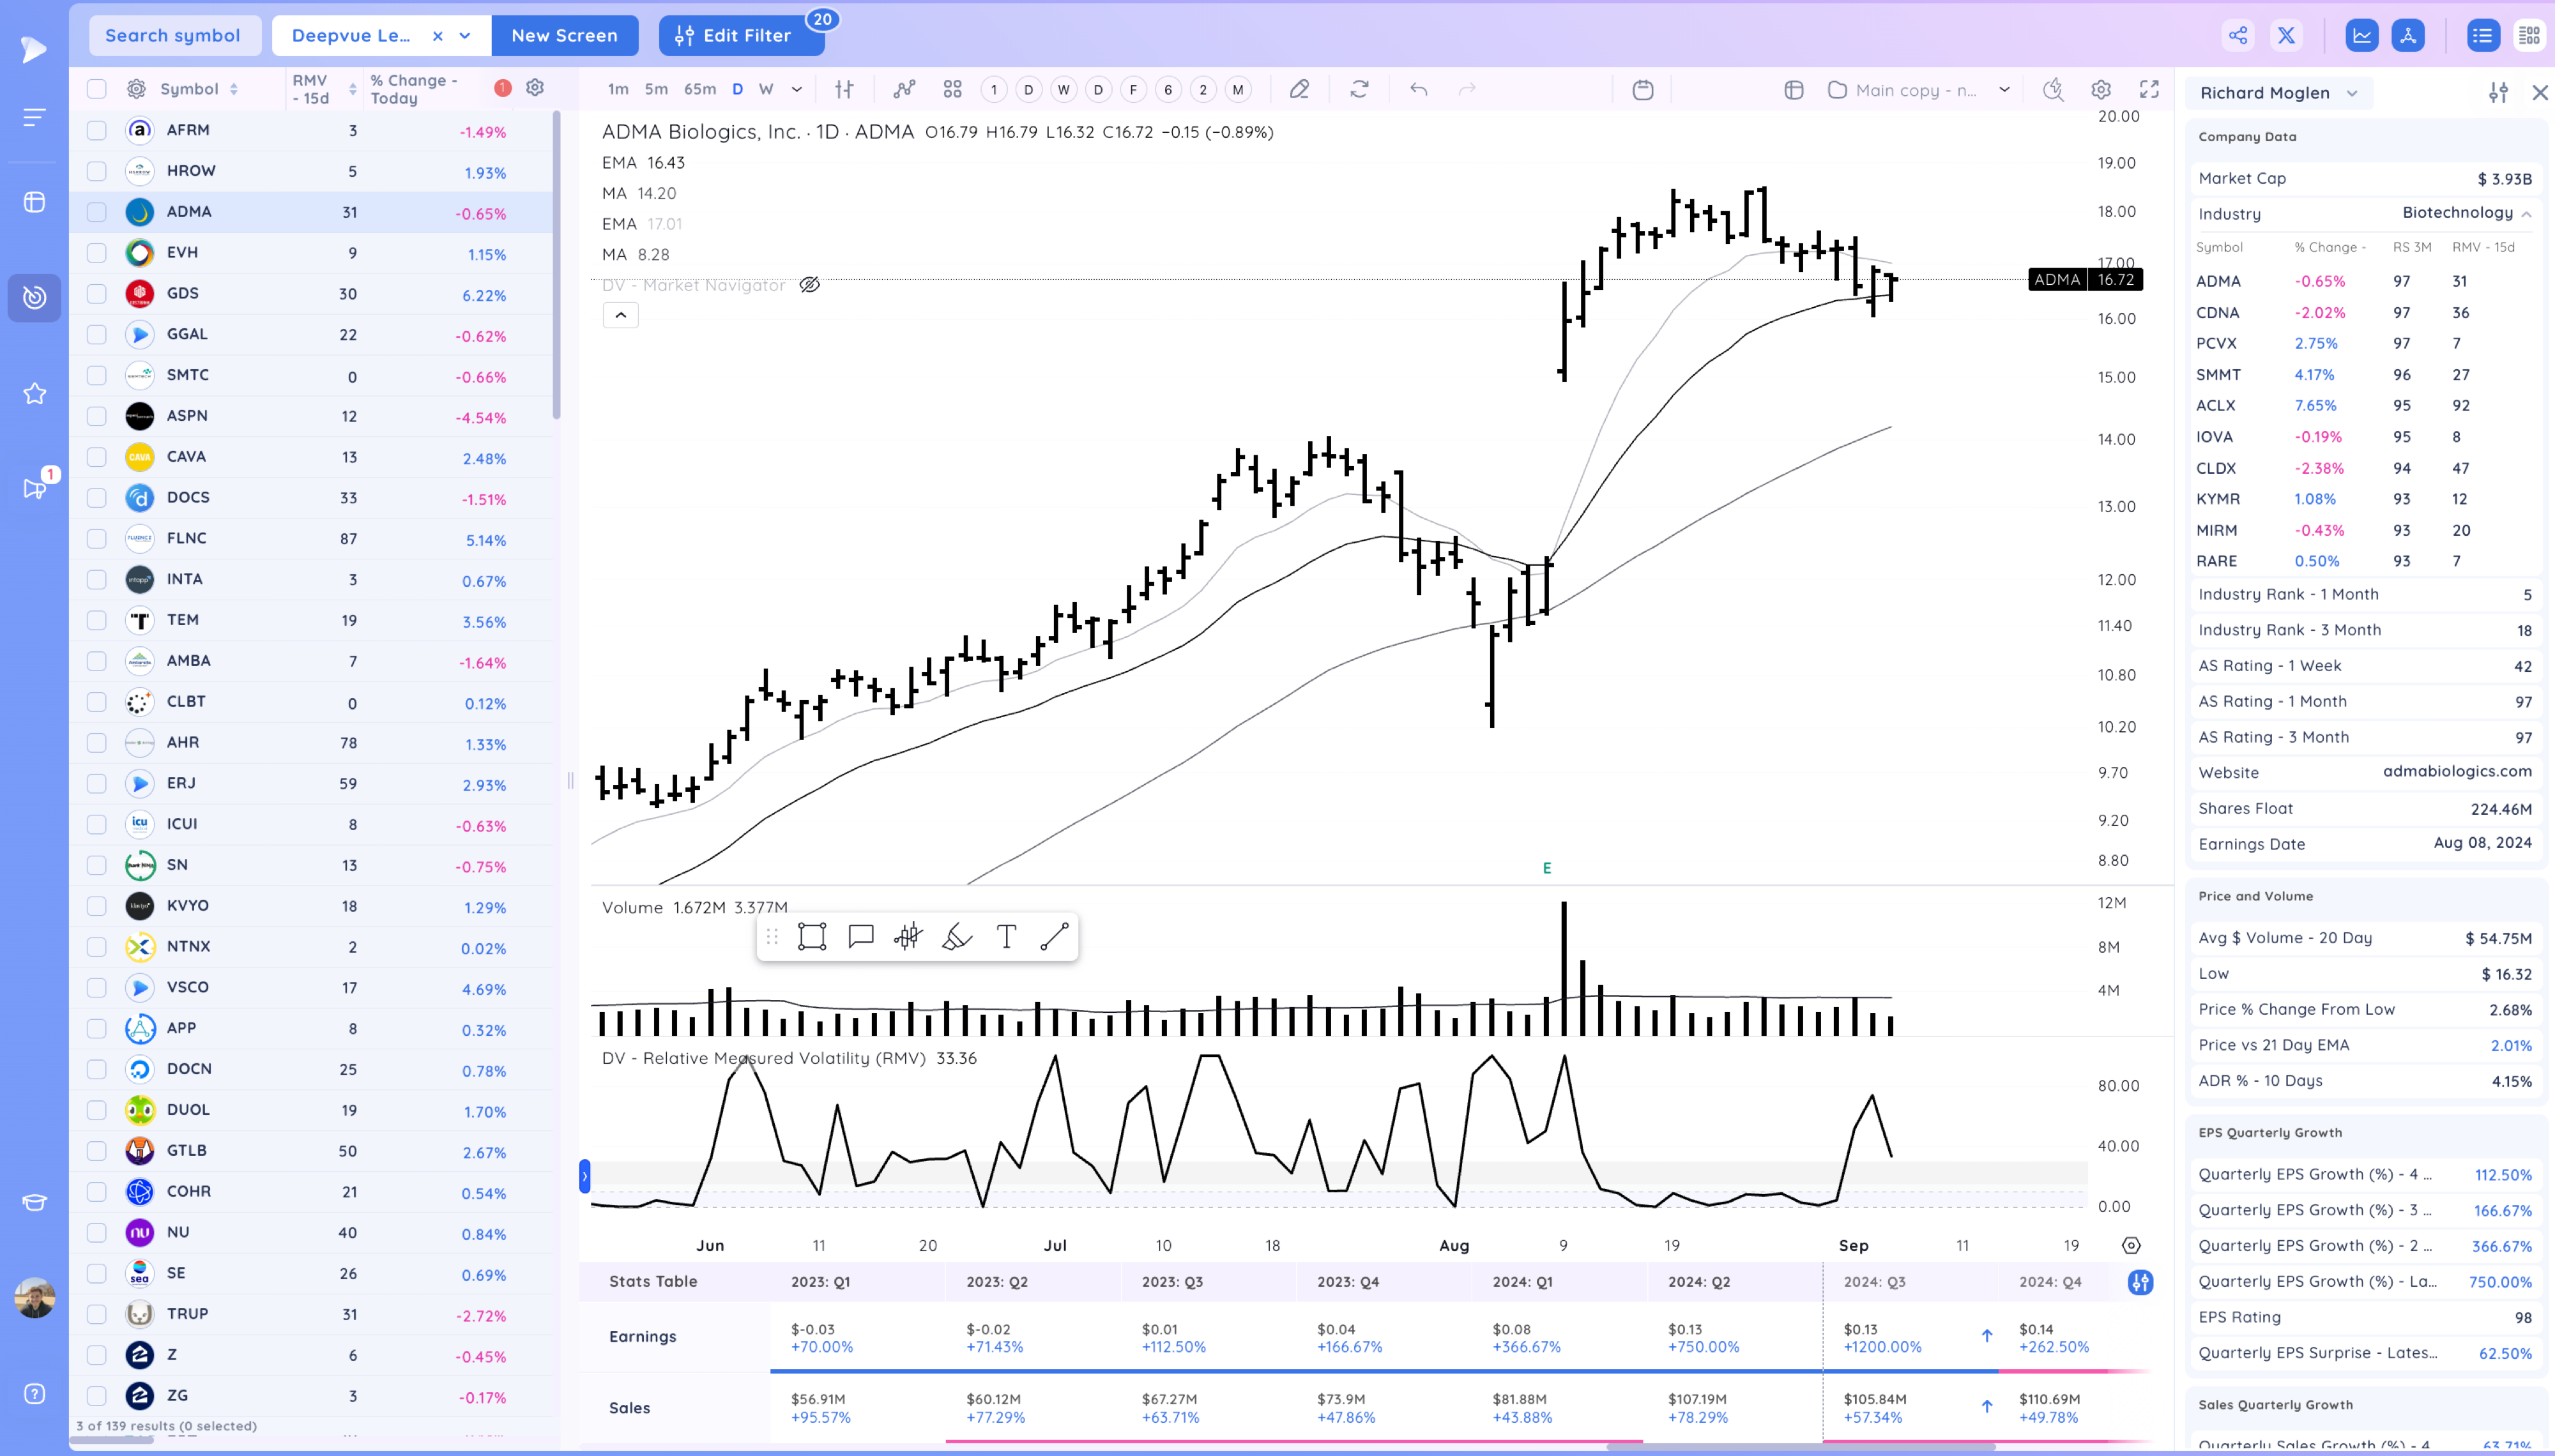The height and width of the screenshot is (1456, 2555).
Task: Click the New Screen button
Action: tap(564, 36)
